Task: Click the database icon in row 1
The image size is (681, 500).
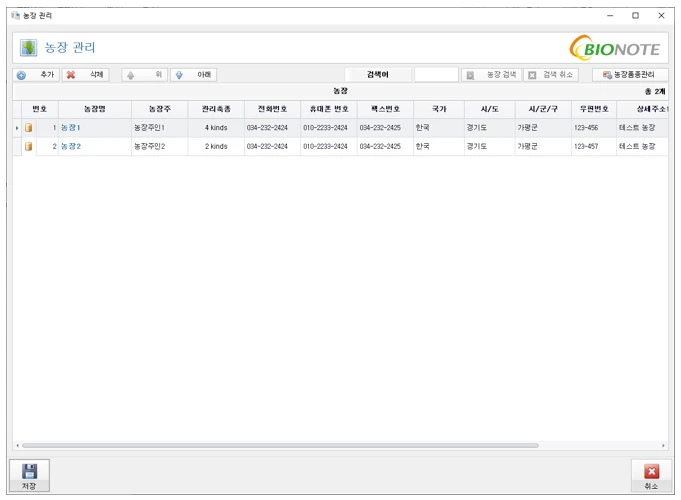Action: (29, 128)
